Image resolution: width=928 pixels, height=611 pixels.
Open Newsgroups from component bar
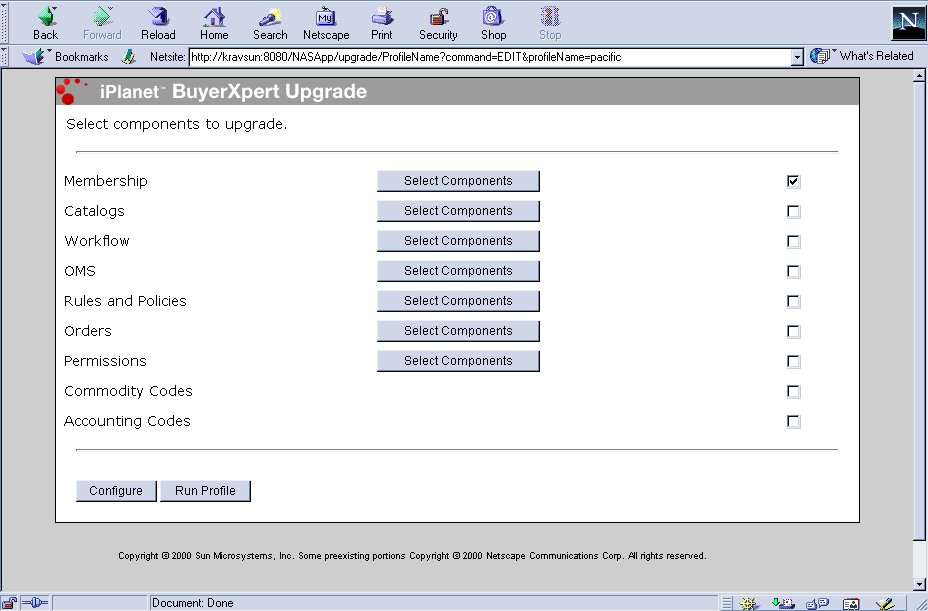click(817, 604)
